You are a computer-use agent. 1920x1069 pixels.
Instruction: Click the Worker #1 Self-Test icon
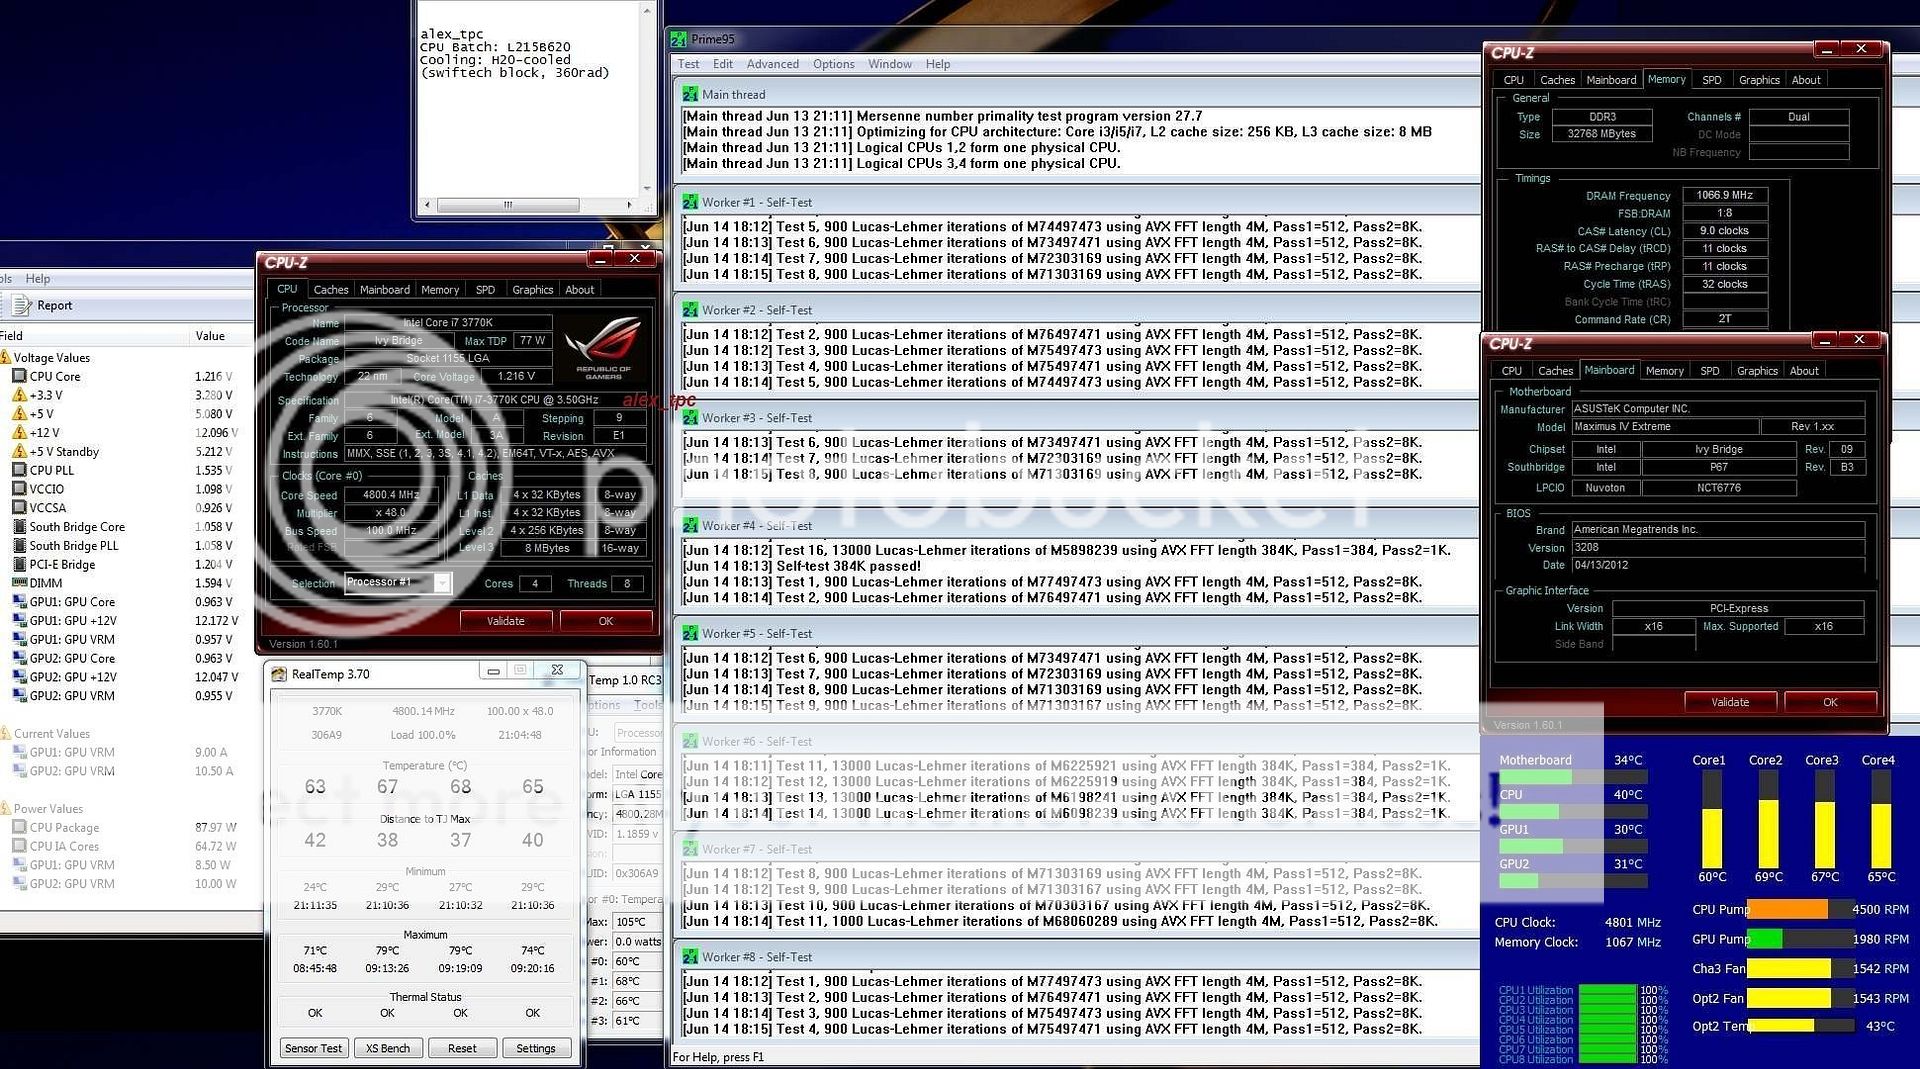690,202
